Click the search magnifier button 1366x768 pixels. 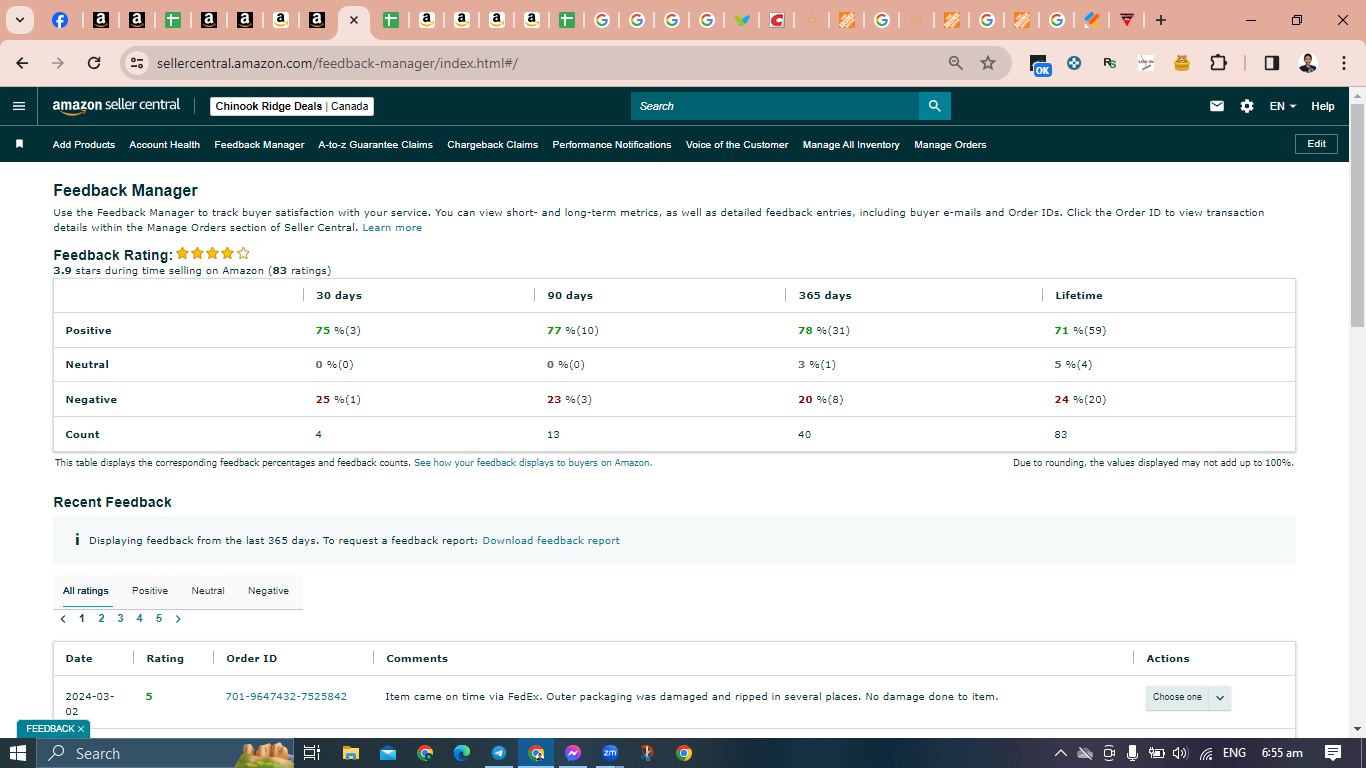click(x=934, y=106)
